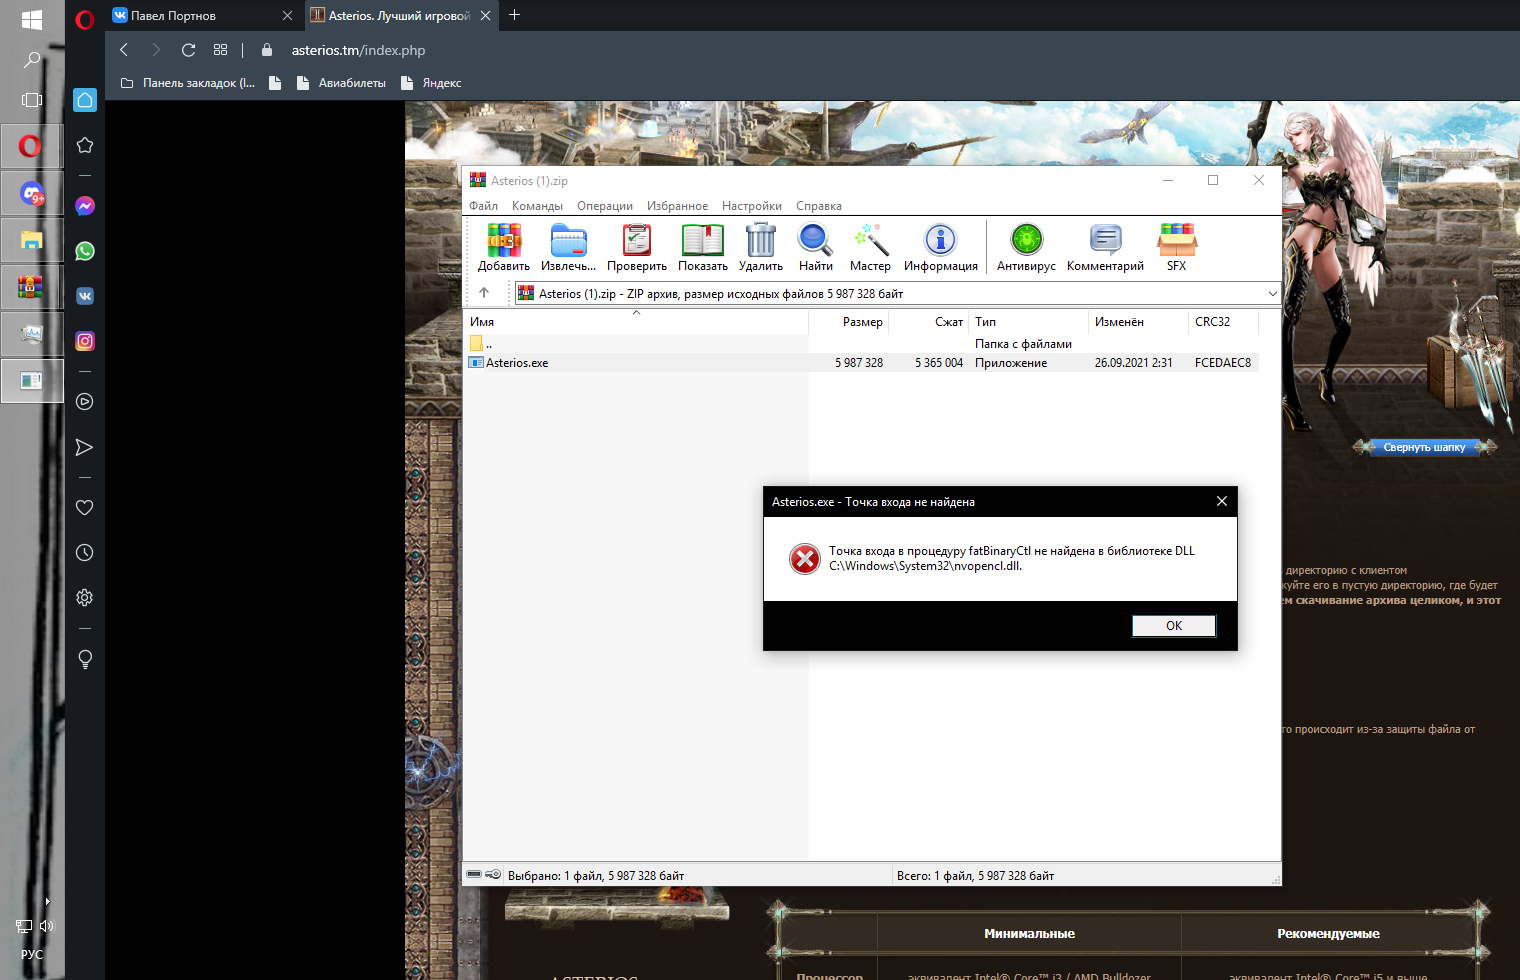Open the Файл menu in WinRAR
This screenshot has width=1520, height=980.
[484, 206]
